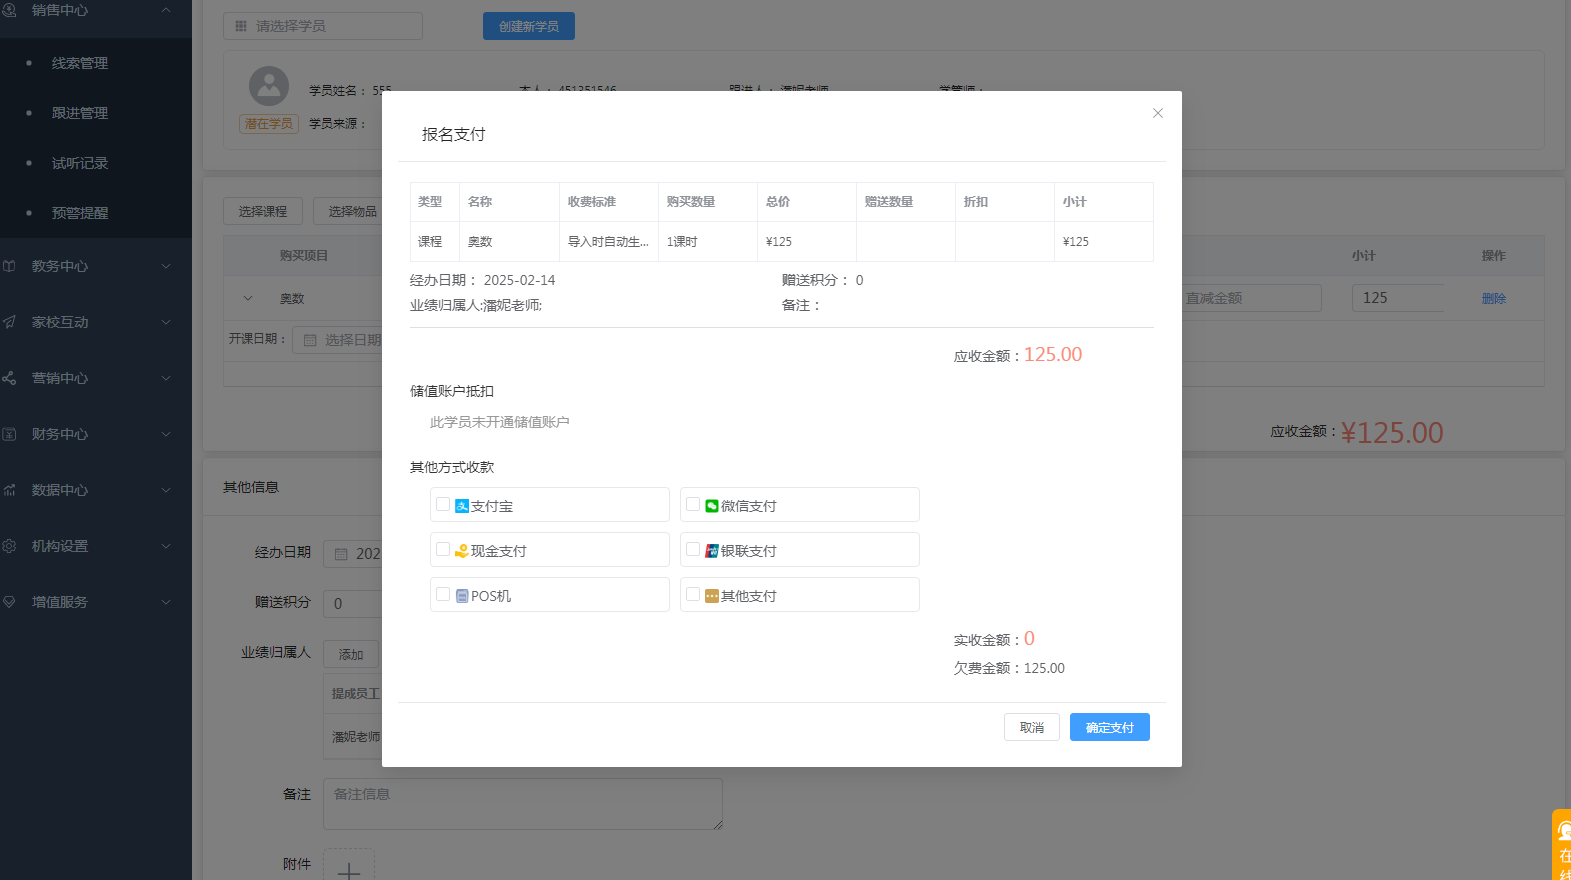Close the 报名支付 dialog with the X icon
The image size is (1571, 880).
tap(1157, 113)
